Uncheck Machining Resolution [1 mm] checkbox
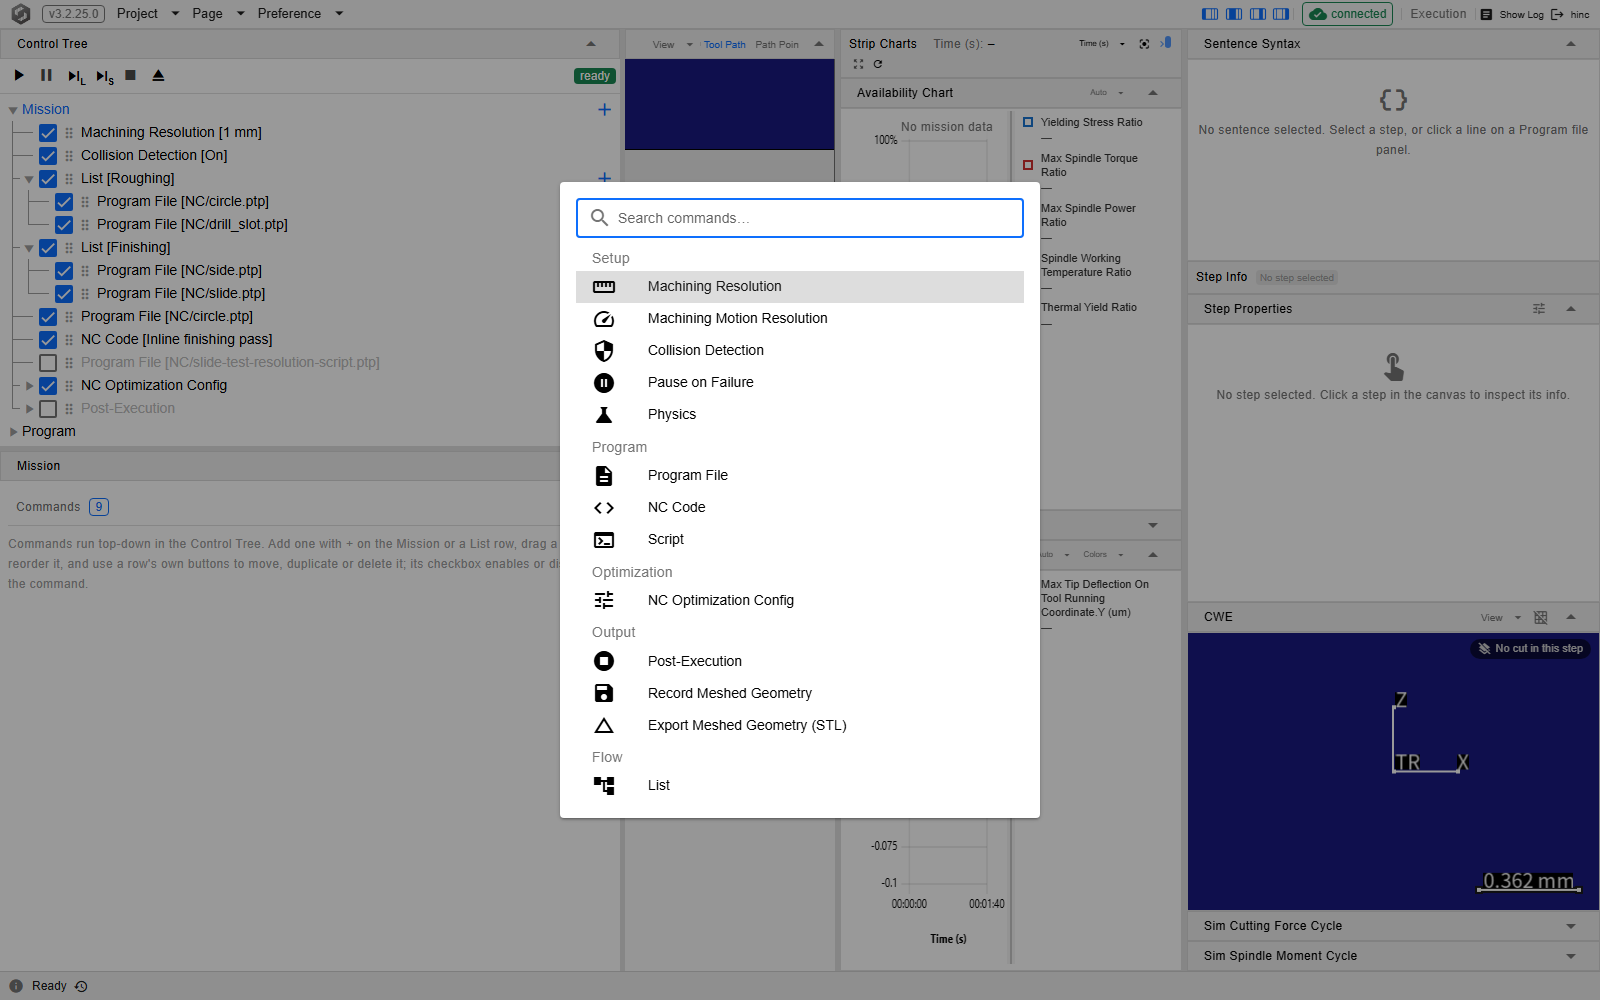The image size is (1600, 1000). coord(48,133)
